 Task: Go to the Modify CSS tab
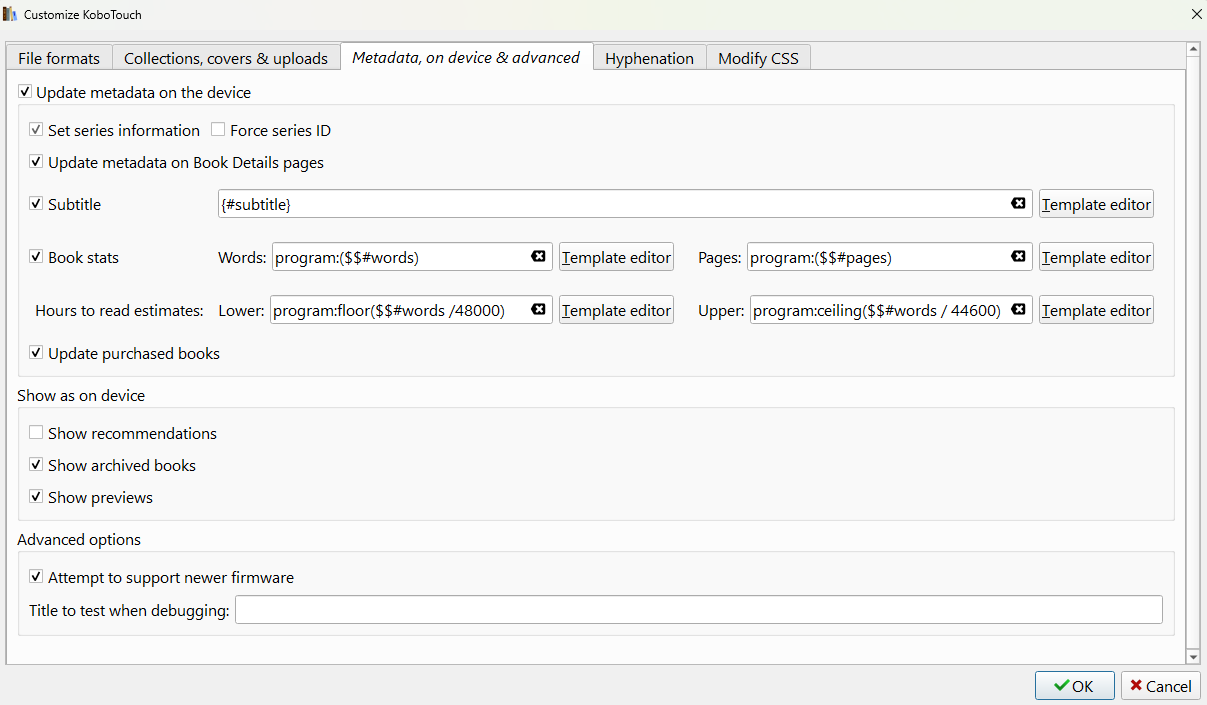tap(758, 58)
